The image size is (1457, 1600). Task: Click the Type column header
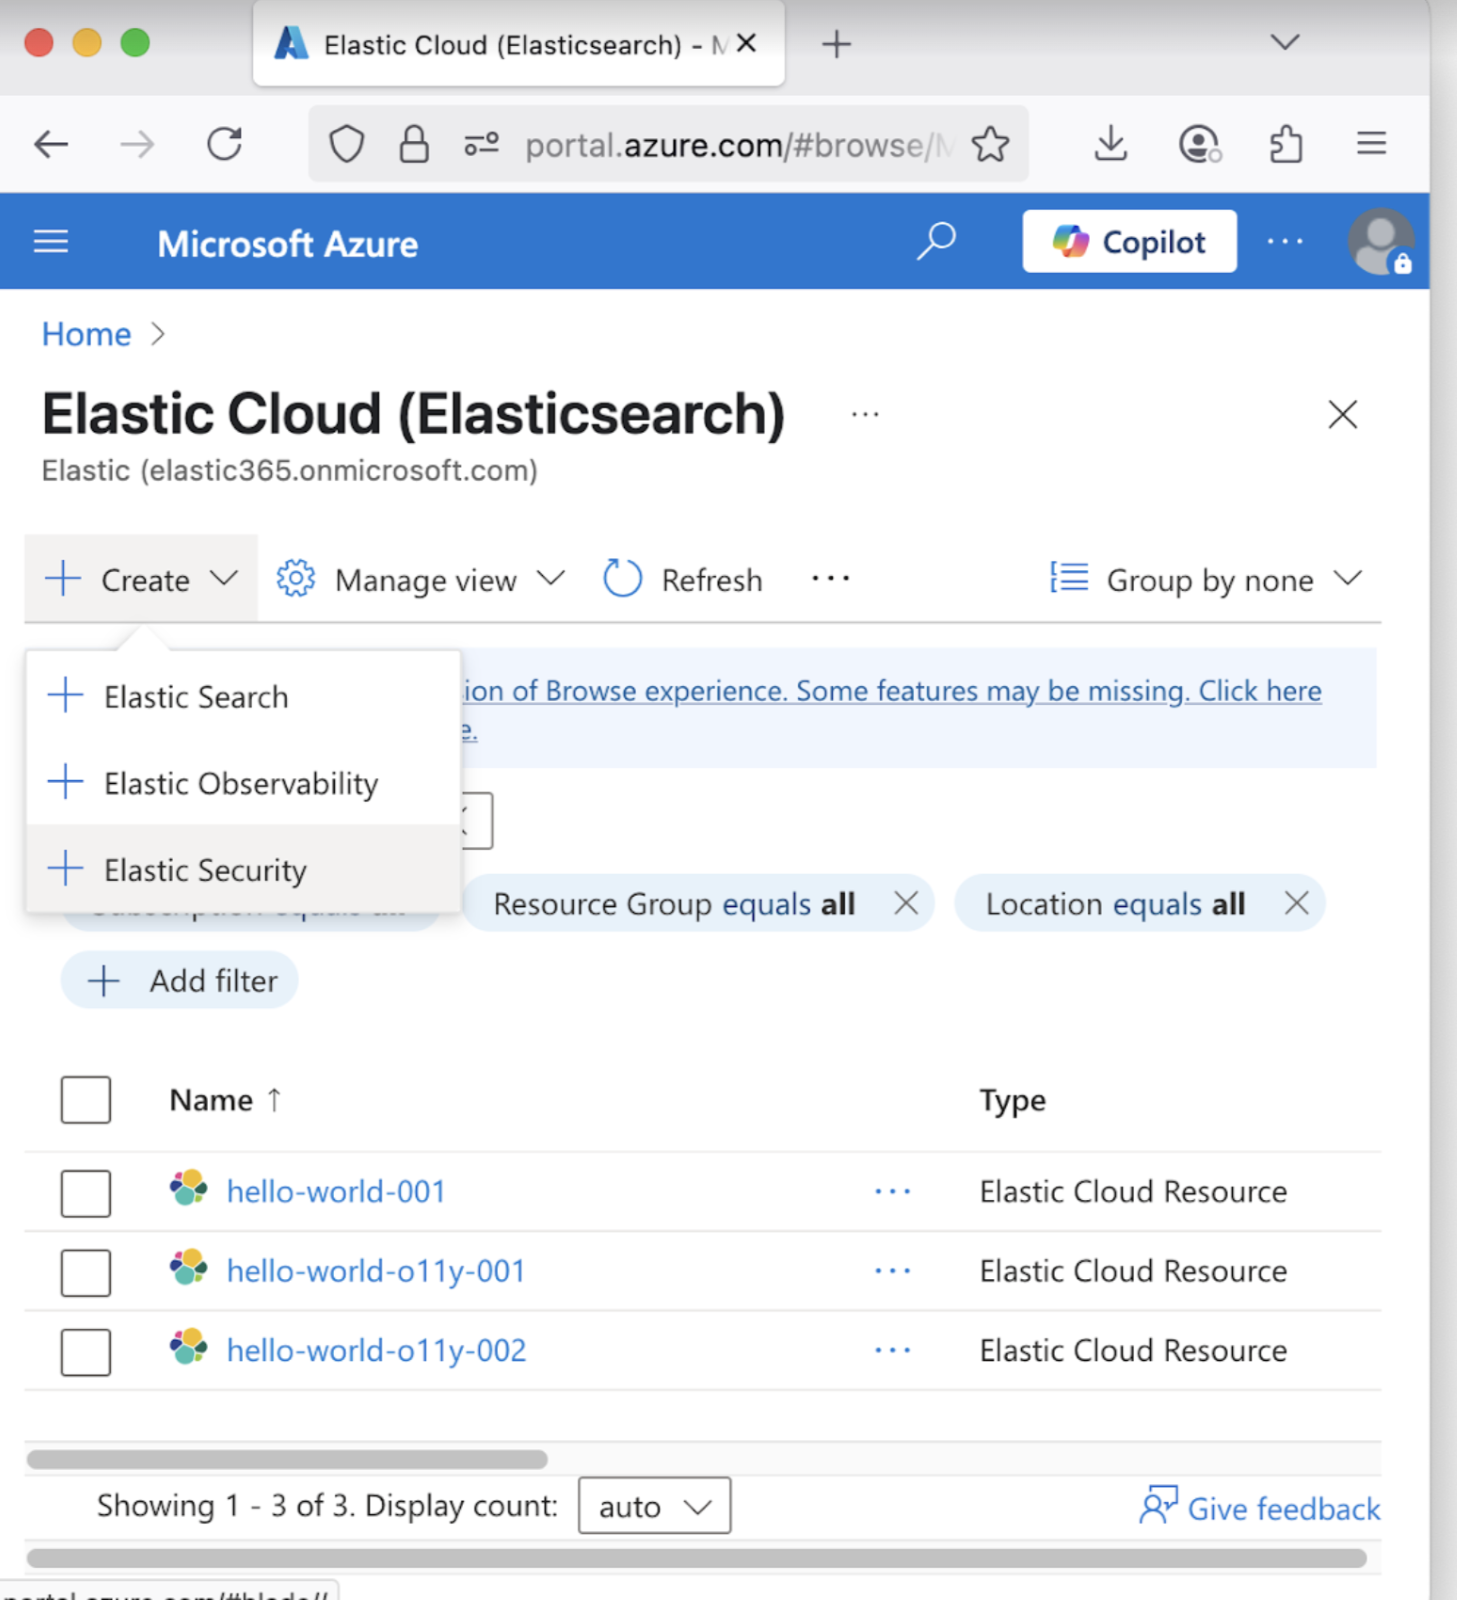1012,1100
